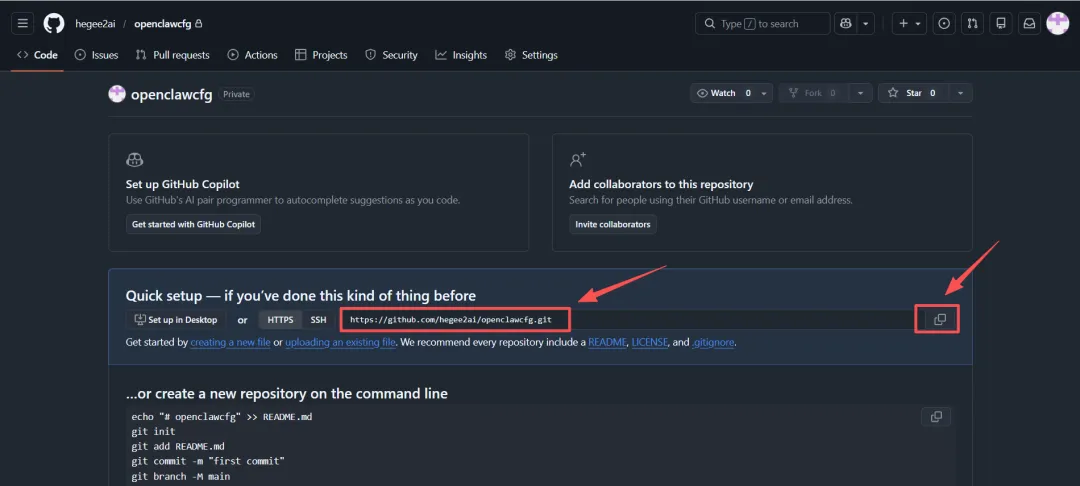Open creating a new file link

[230, 342]
